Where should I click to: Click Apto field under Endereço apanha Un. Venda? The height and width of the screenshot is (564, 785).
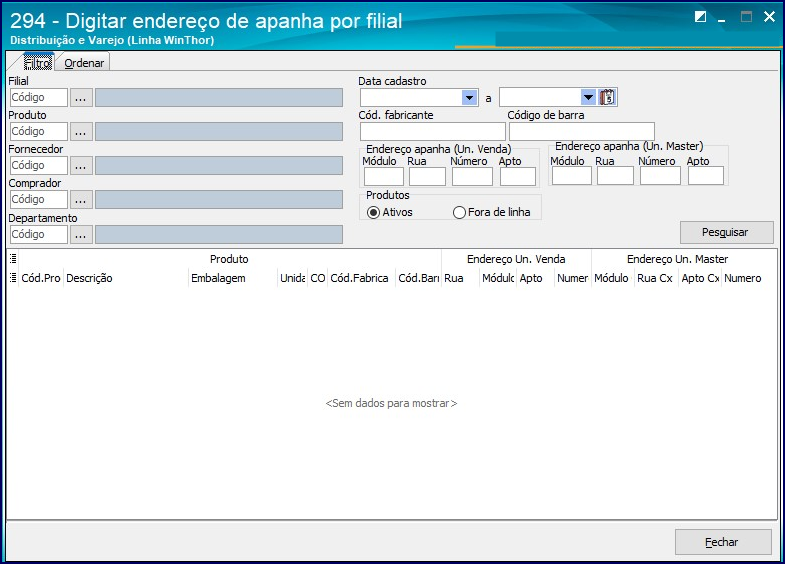(x=518, y=177)
